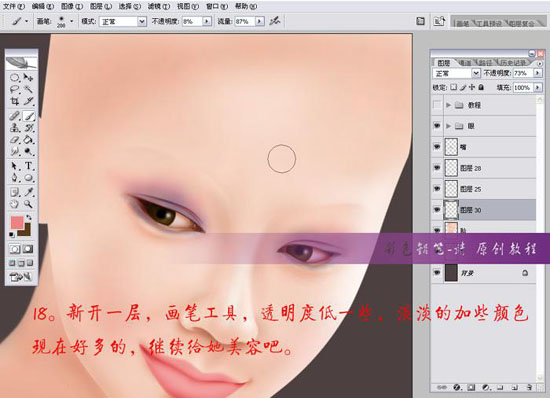Hide layer 30 visibility eye

coord(437,210)
